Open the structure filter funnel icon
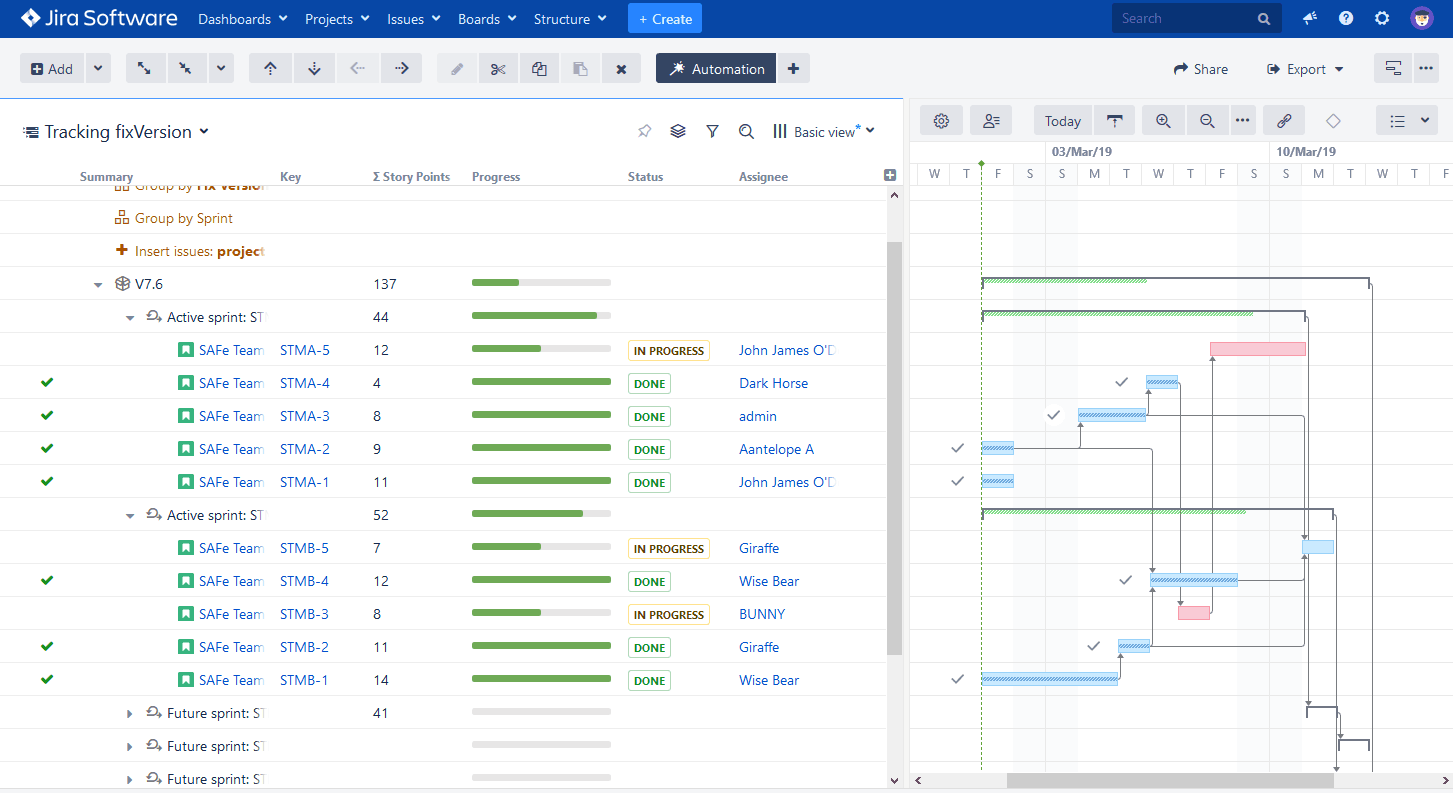 (712, 131)
